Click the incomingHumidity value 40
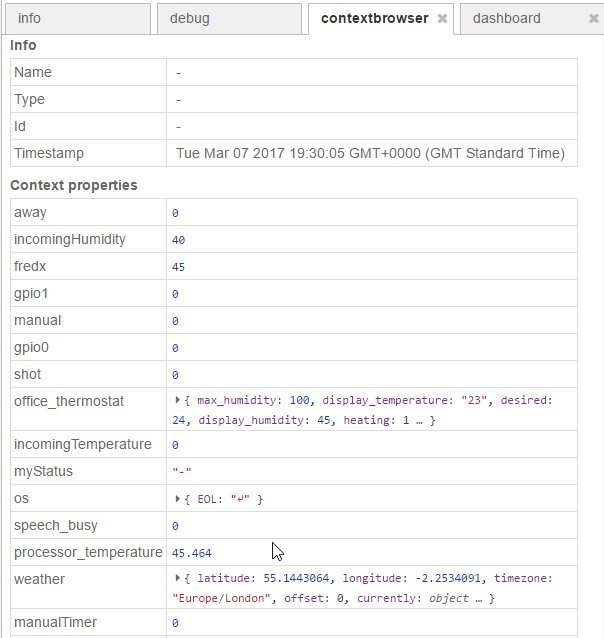Viewport: 604px width, 638px height. coord(178,240)
